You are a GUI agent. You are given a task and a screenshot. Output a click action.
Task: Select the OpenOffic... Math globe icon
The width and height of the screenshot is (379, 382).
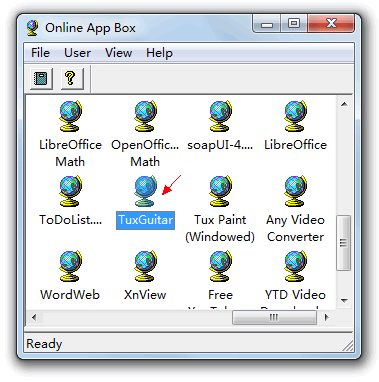[x=145, y=116]
